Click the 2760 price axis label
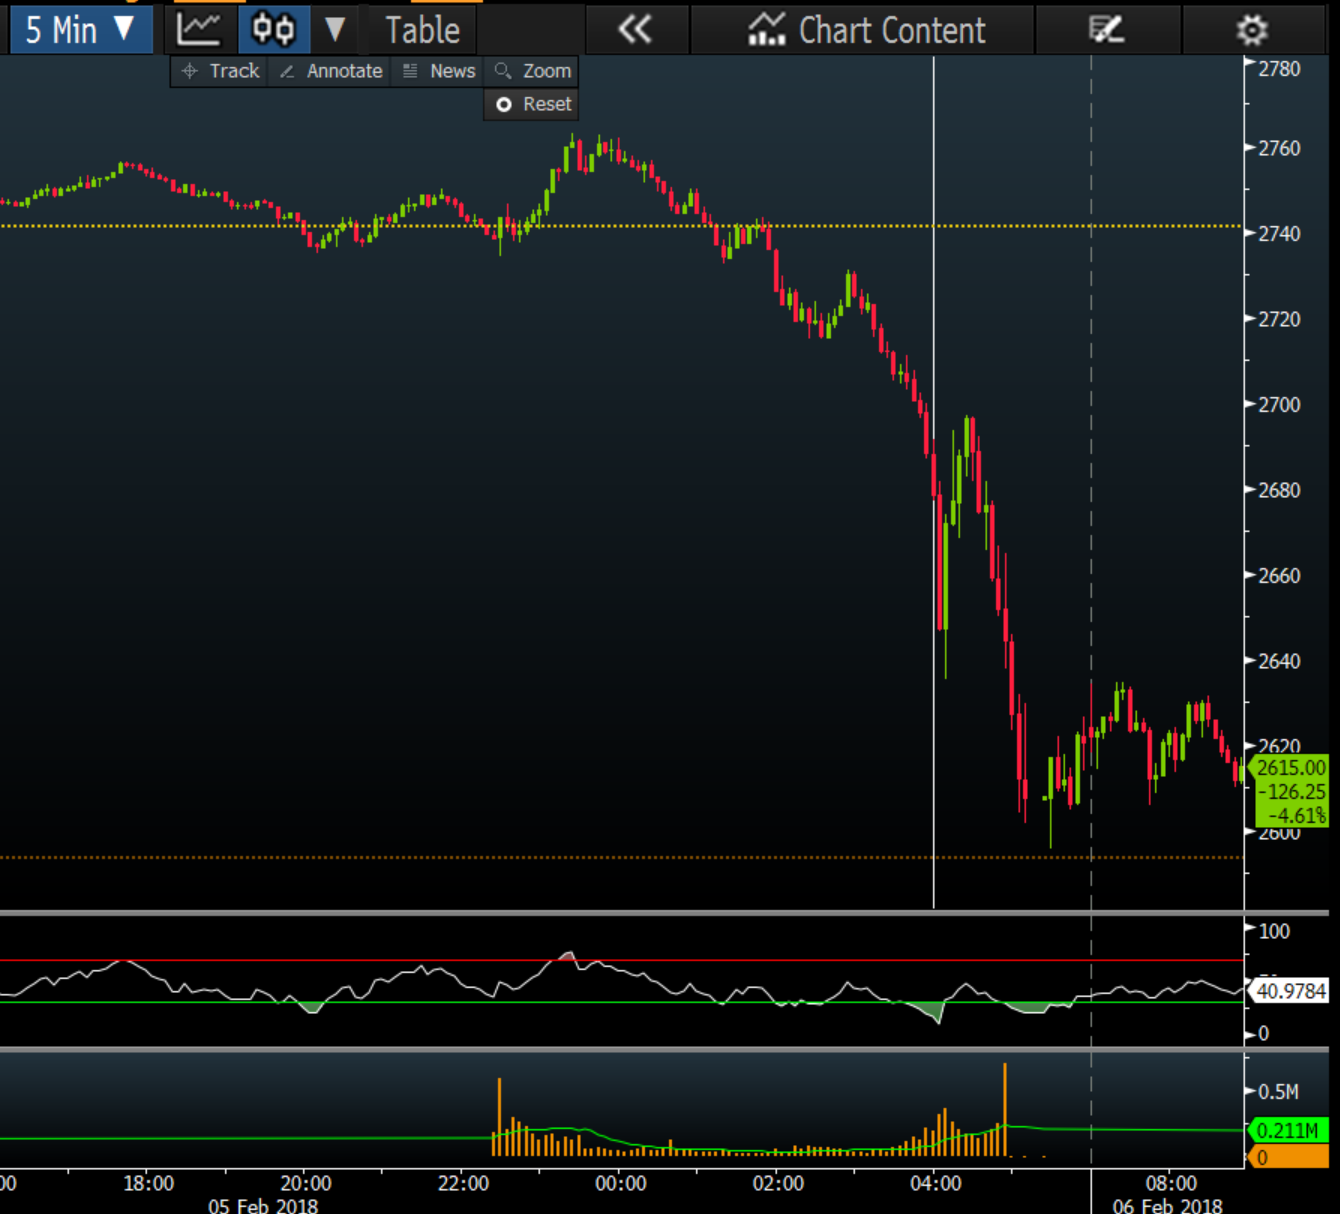Screen dimensions: 1340x1214 (1279, 148)
